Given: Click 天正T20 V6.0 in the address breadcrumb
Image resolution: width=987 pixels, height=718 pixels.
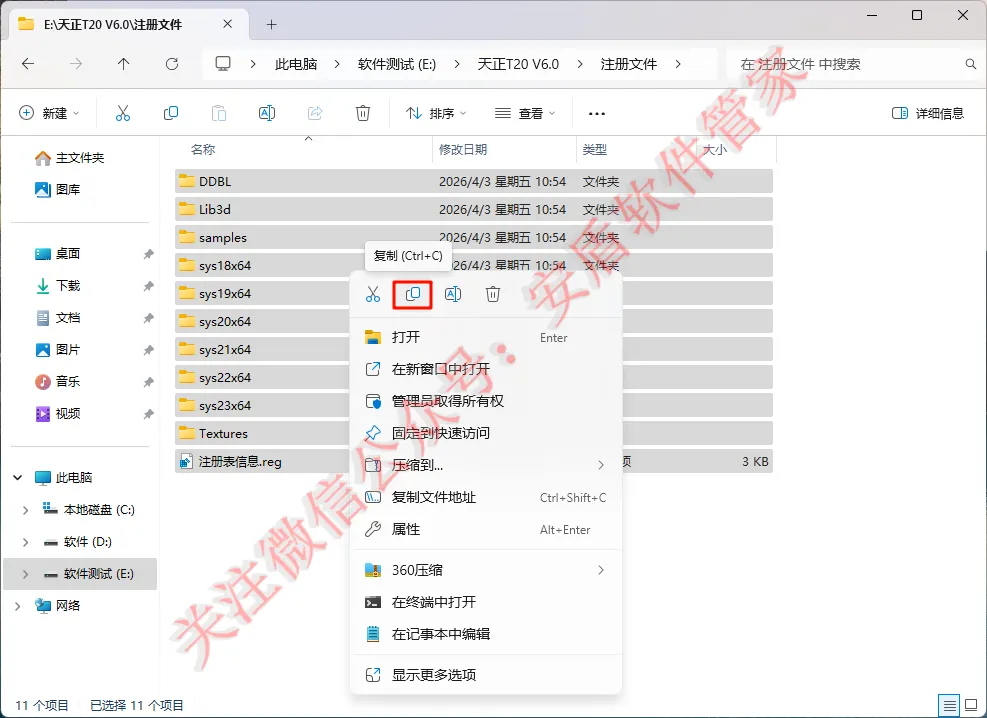Looking at the screenshot, I should [518, 64].
